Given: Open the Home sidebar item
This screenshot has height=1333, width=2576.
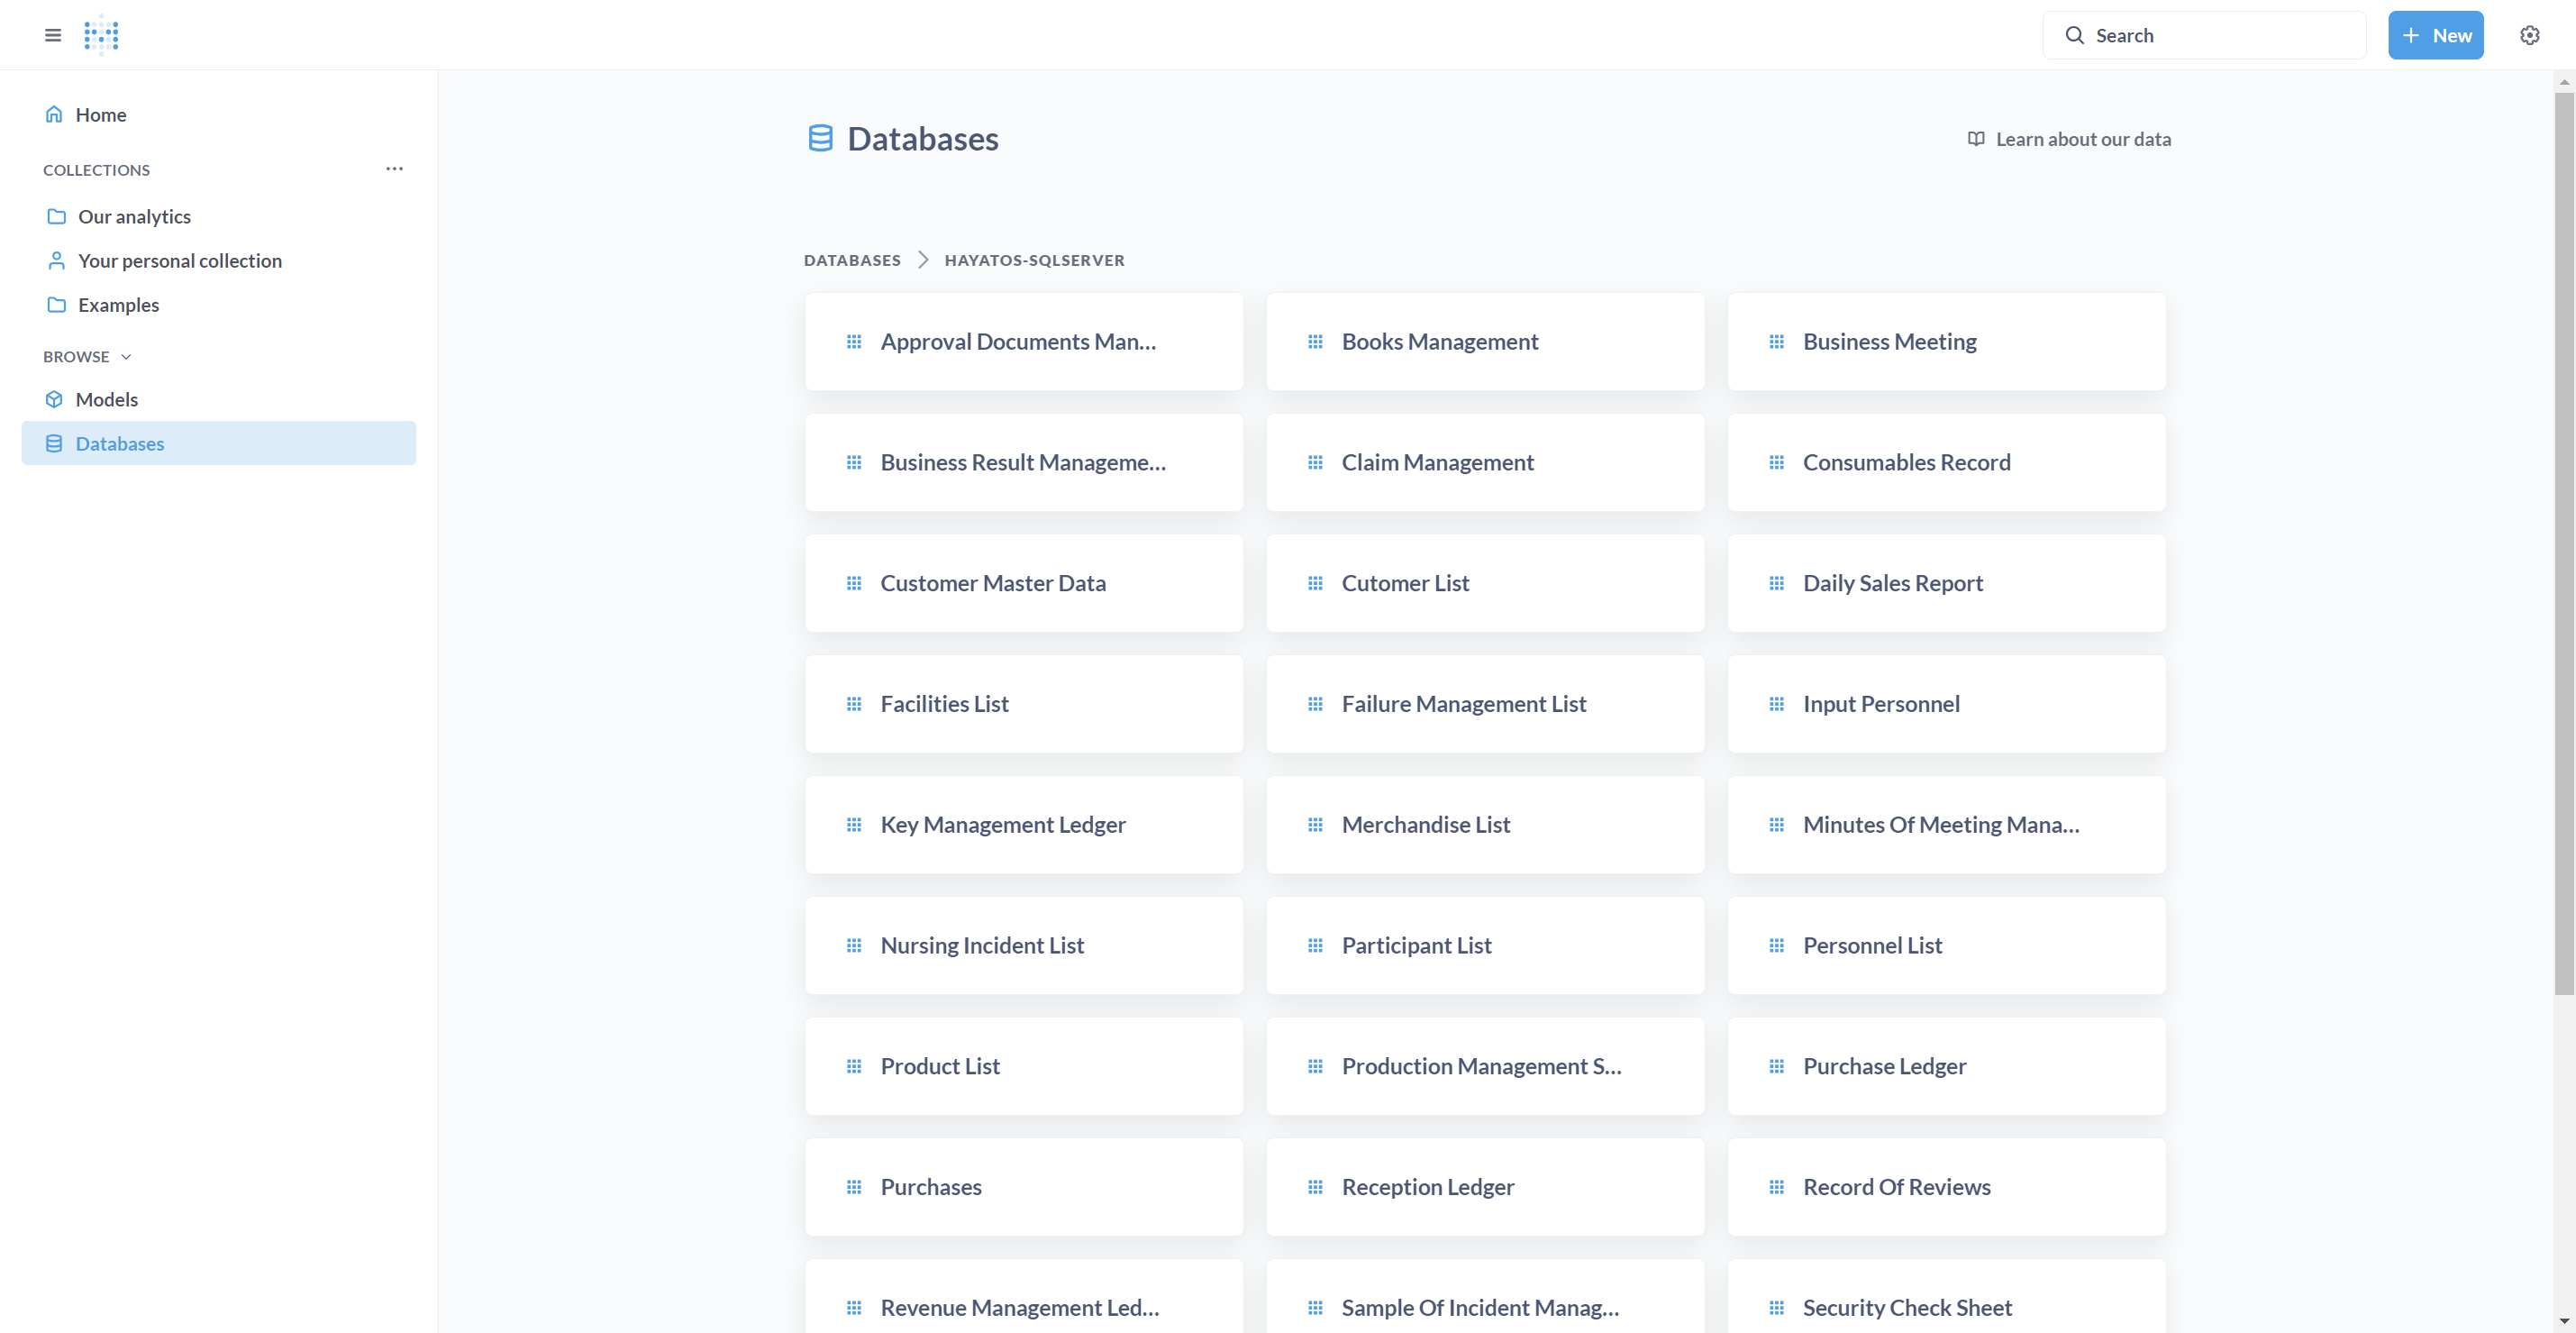Looking at the screenshot, I should (x=219, y=114).
